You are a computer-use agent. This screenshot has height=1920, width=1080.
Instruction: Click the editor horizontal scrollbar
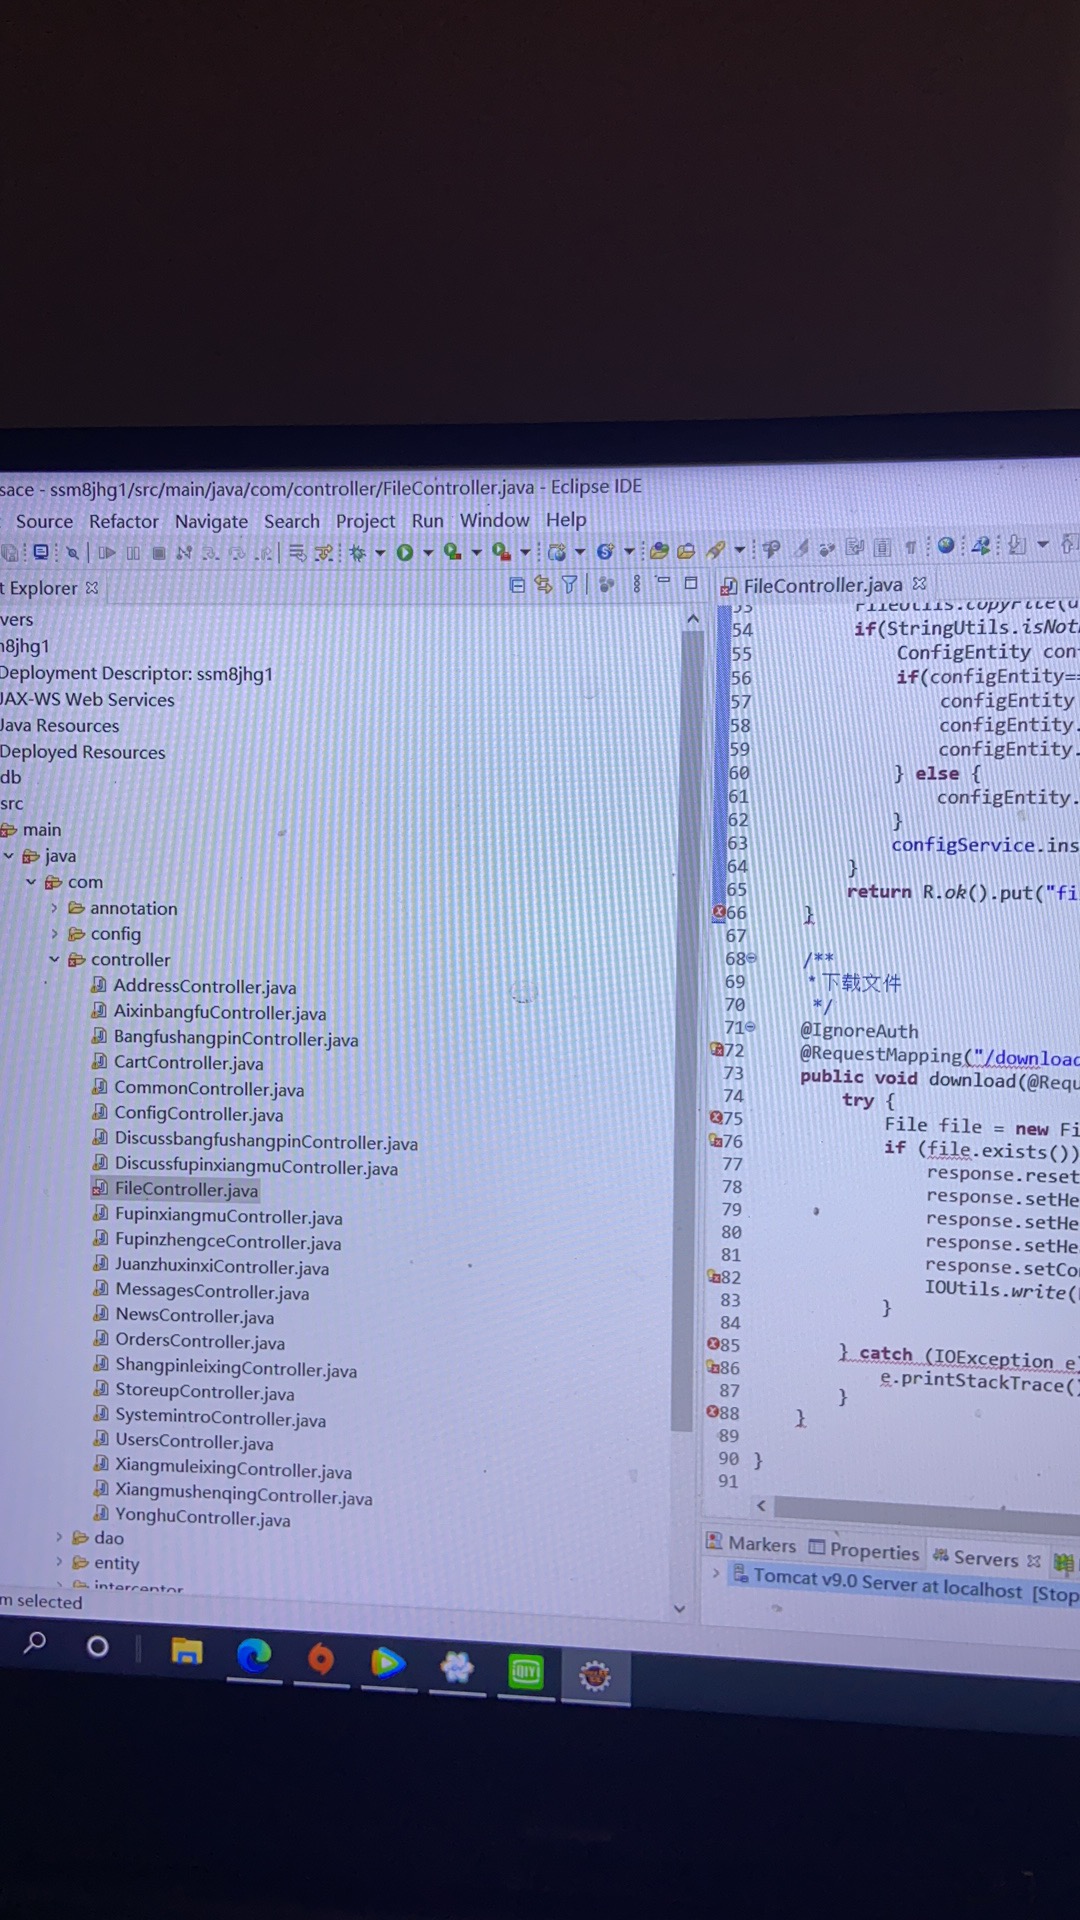pos(920,1508)
